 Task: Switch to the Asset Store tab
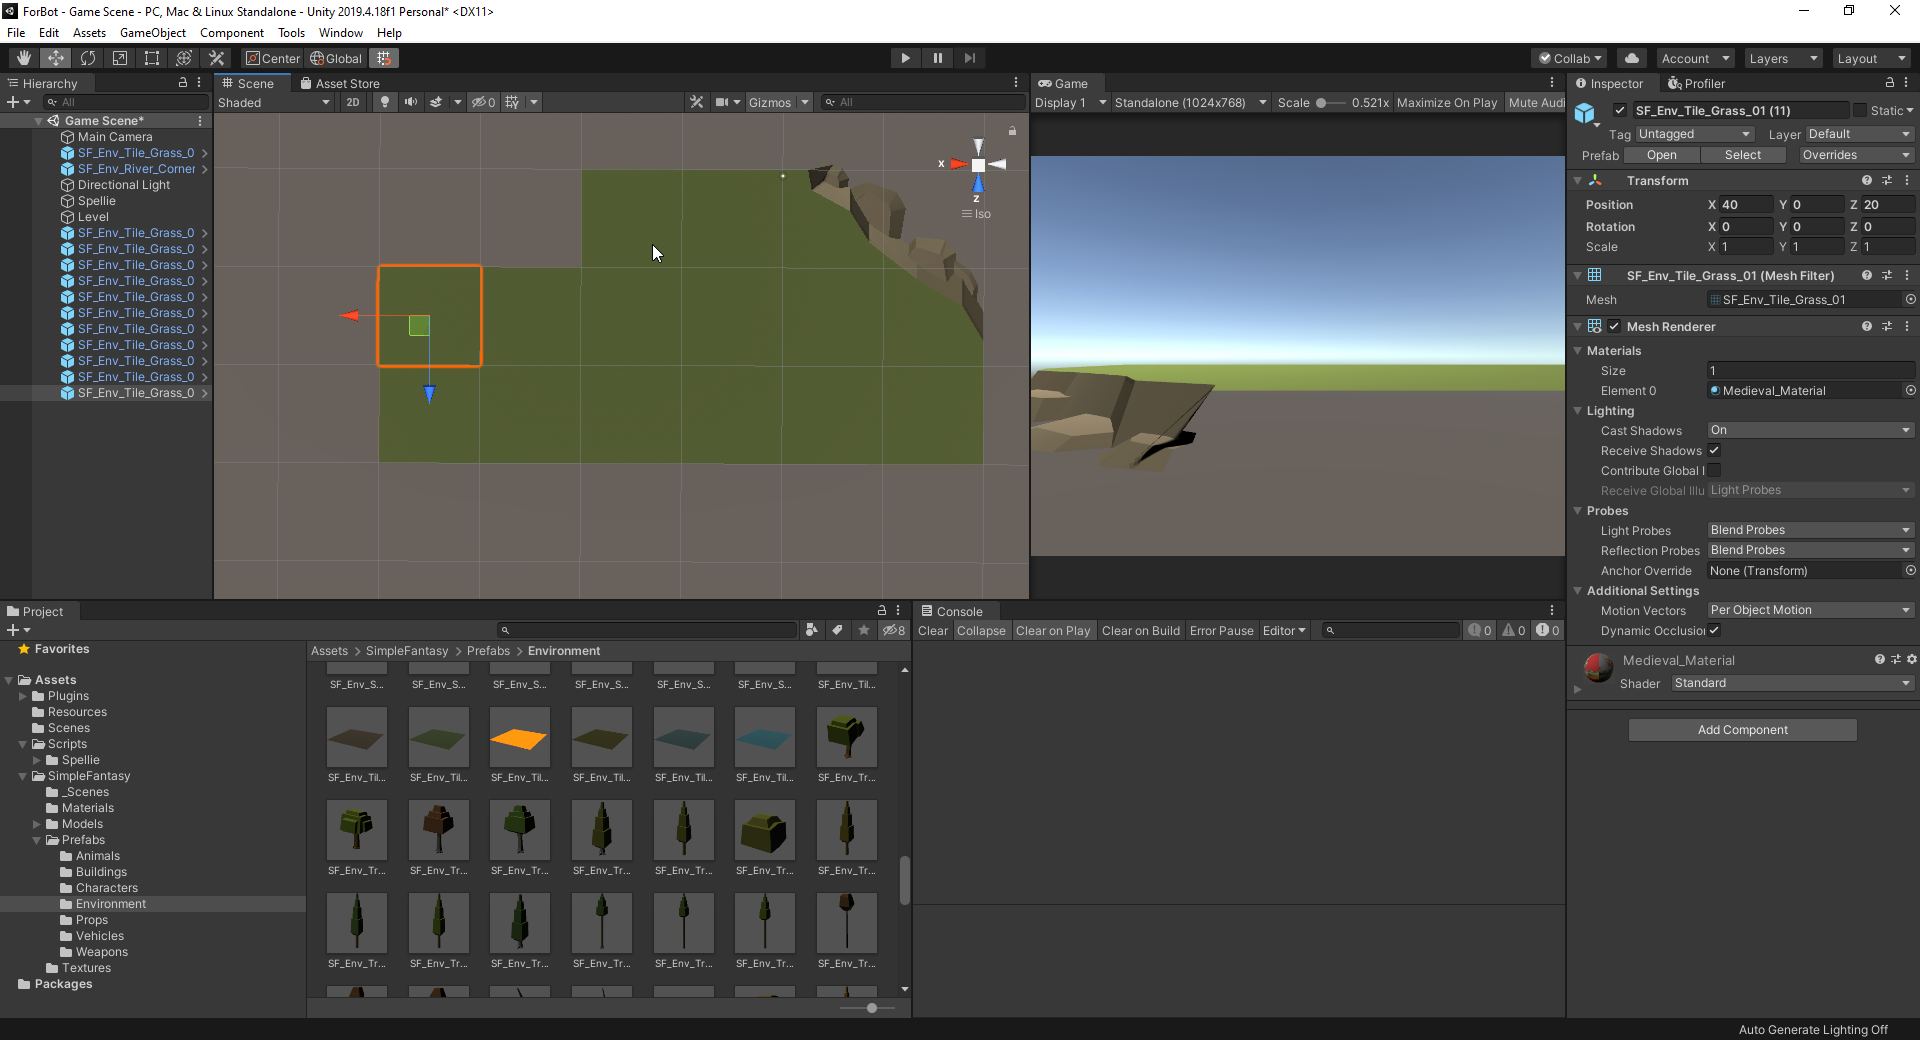pos(340,84)
